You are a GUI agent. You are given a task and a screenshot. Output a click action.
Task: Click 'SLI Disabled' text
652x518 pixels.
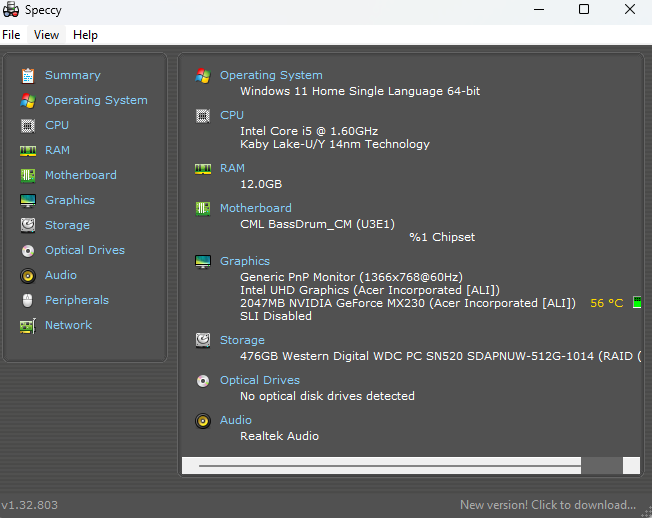coord(276,316)
